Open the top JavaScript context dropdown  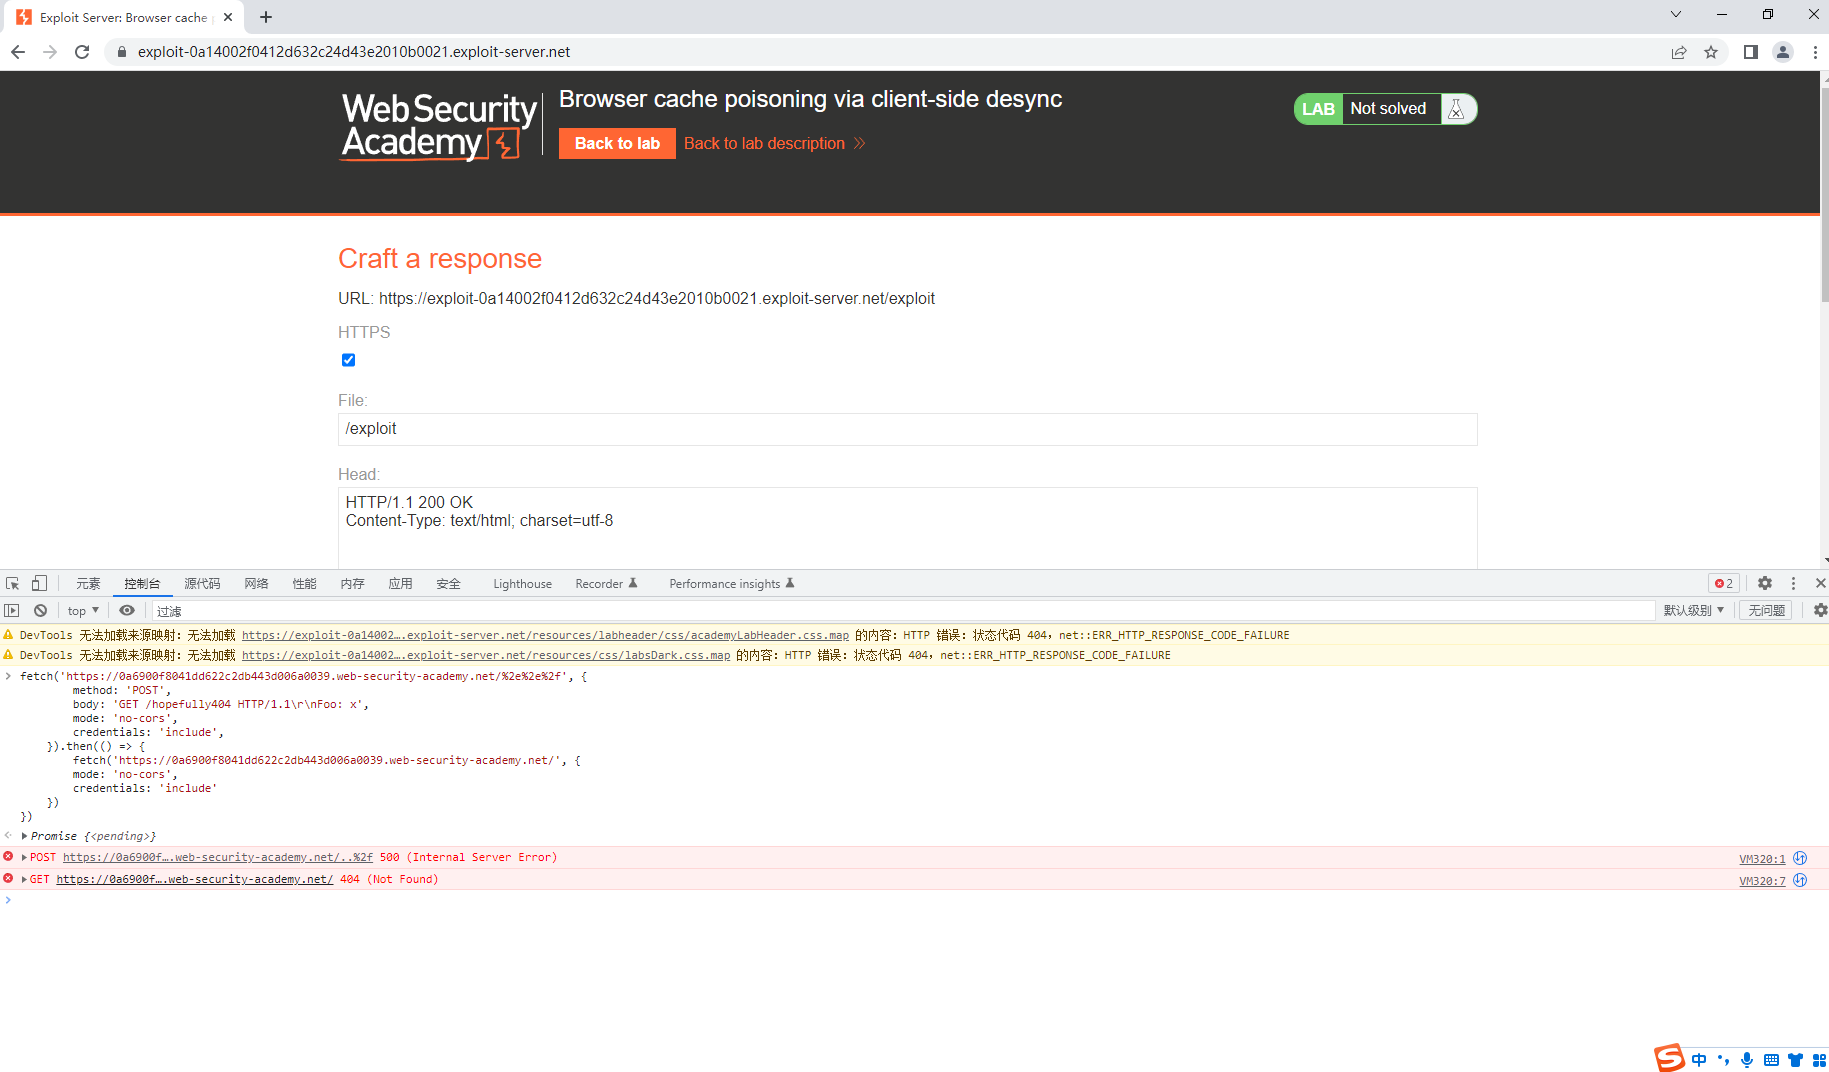click(83, 611)
